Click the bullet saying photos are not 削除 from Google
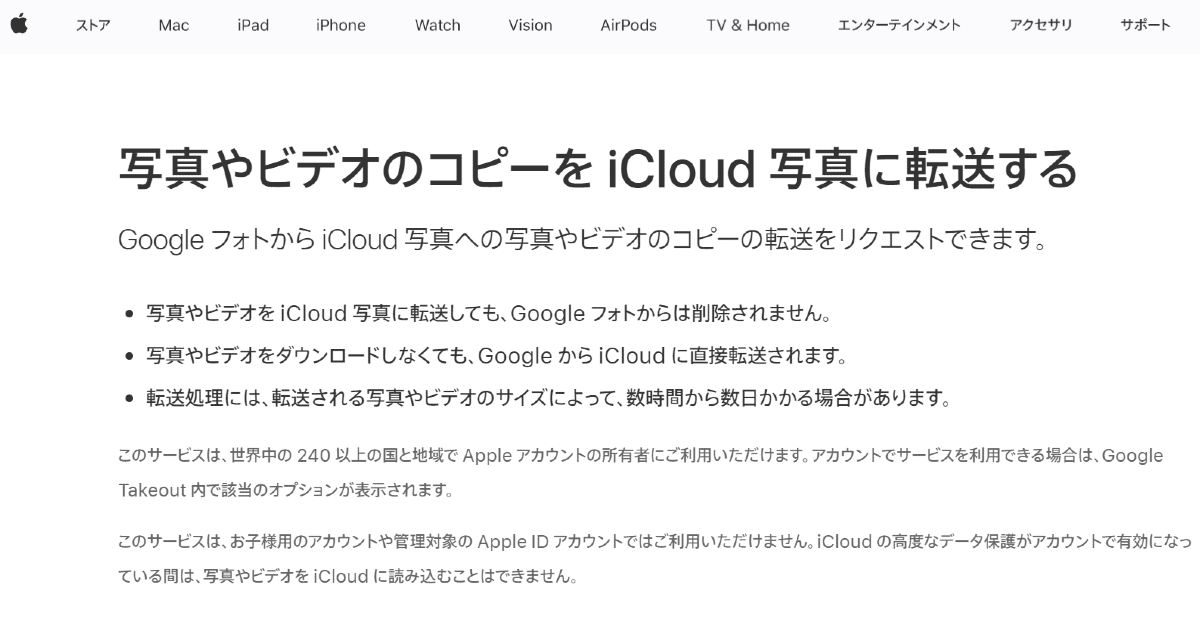This screenshot has width=1200, height=628. tap(488, 313)
